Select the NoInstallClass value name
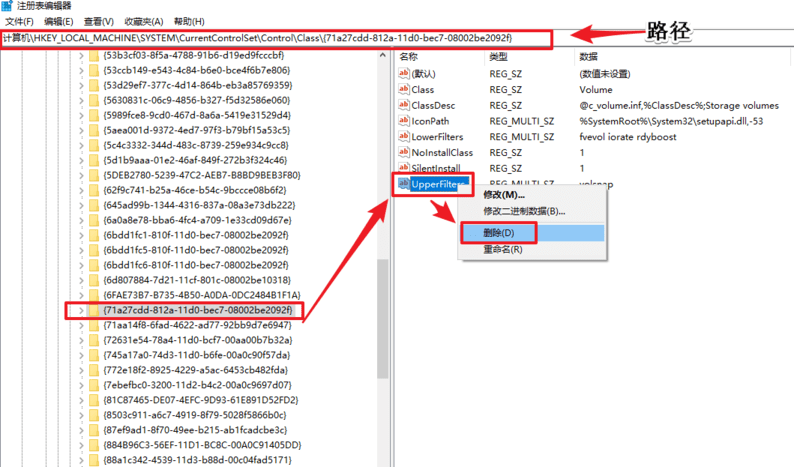Viewport: 794px width, 467px height. tap(442, 152)
